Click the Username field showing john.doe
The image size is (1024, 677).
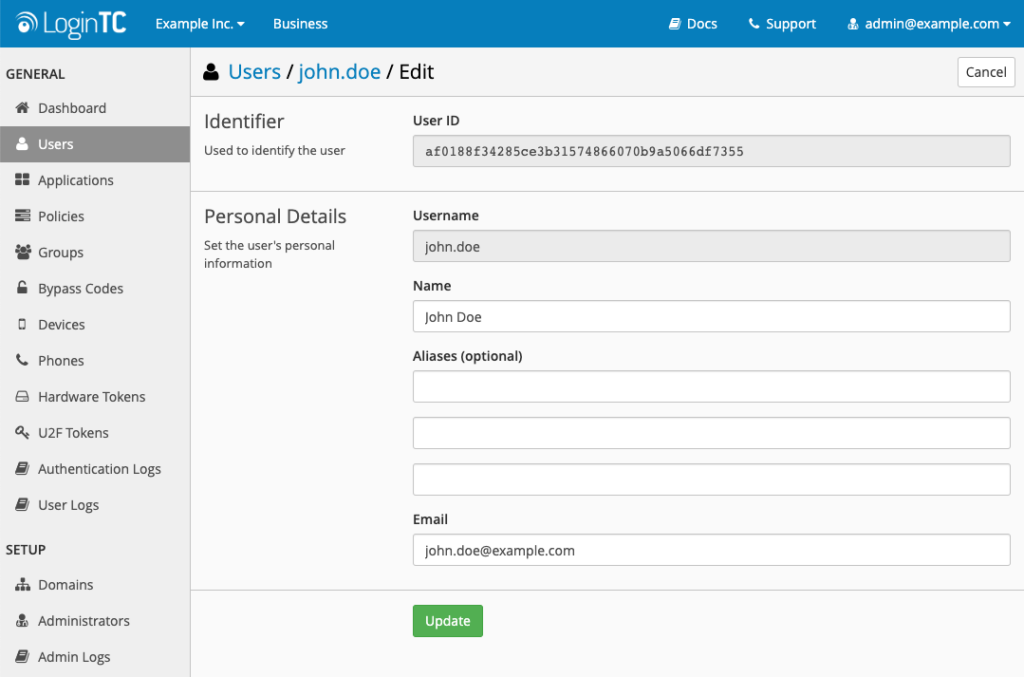tap(711, 246)
